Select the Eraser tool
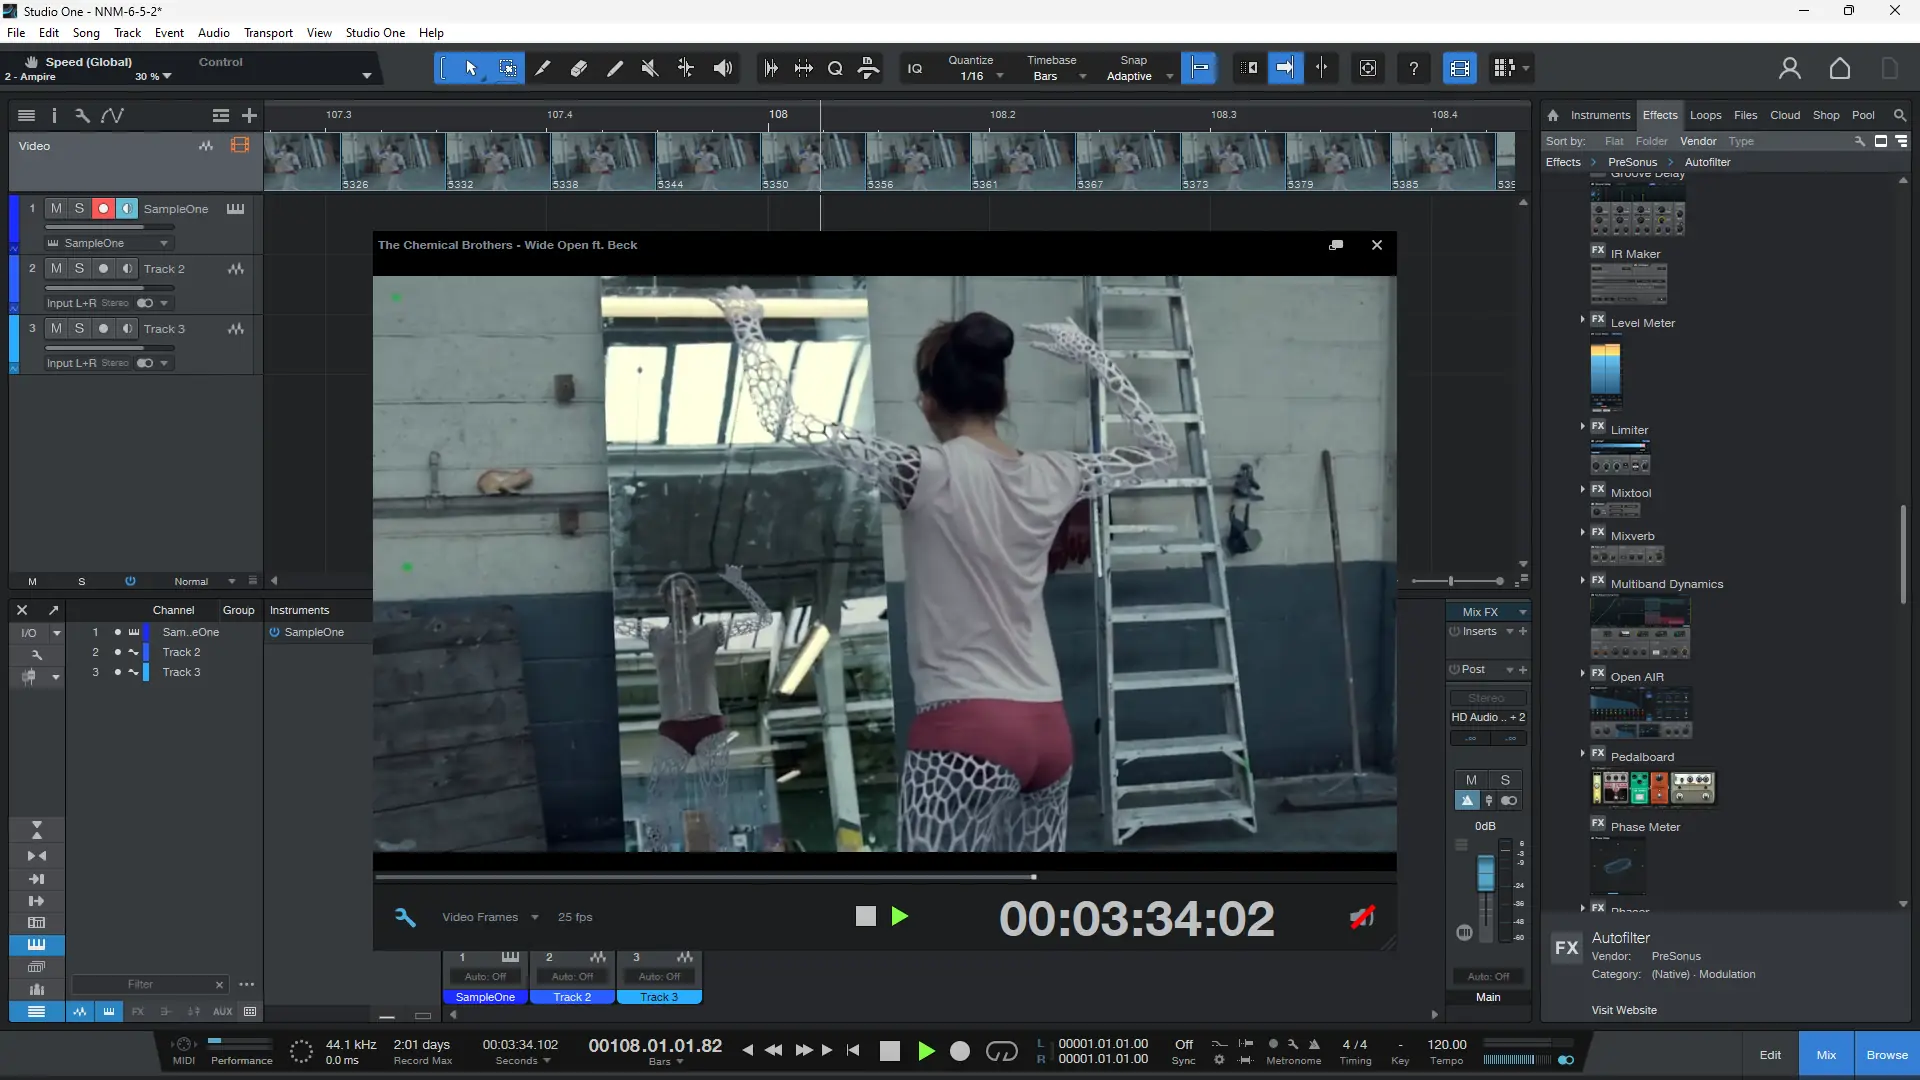1920x1080 pixels. 579,68
